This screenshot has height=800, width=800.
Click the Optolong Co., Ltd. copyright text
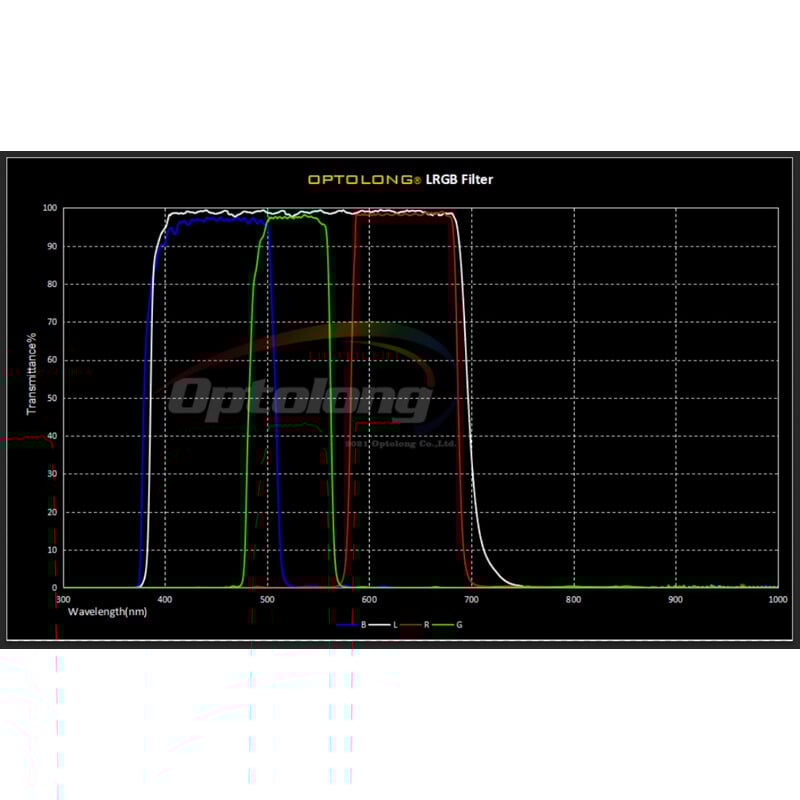400,442
